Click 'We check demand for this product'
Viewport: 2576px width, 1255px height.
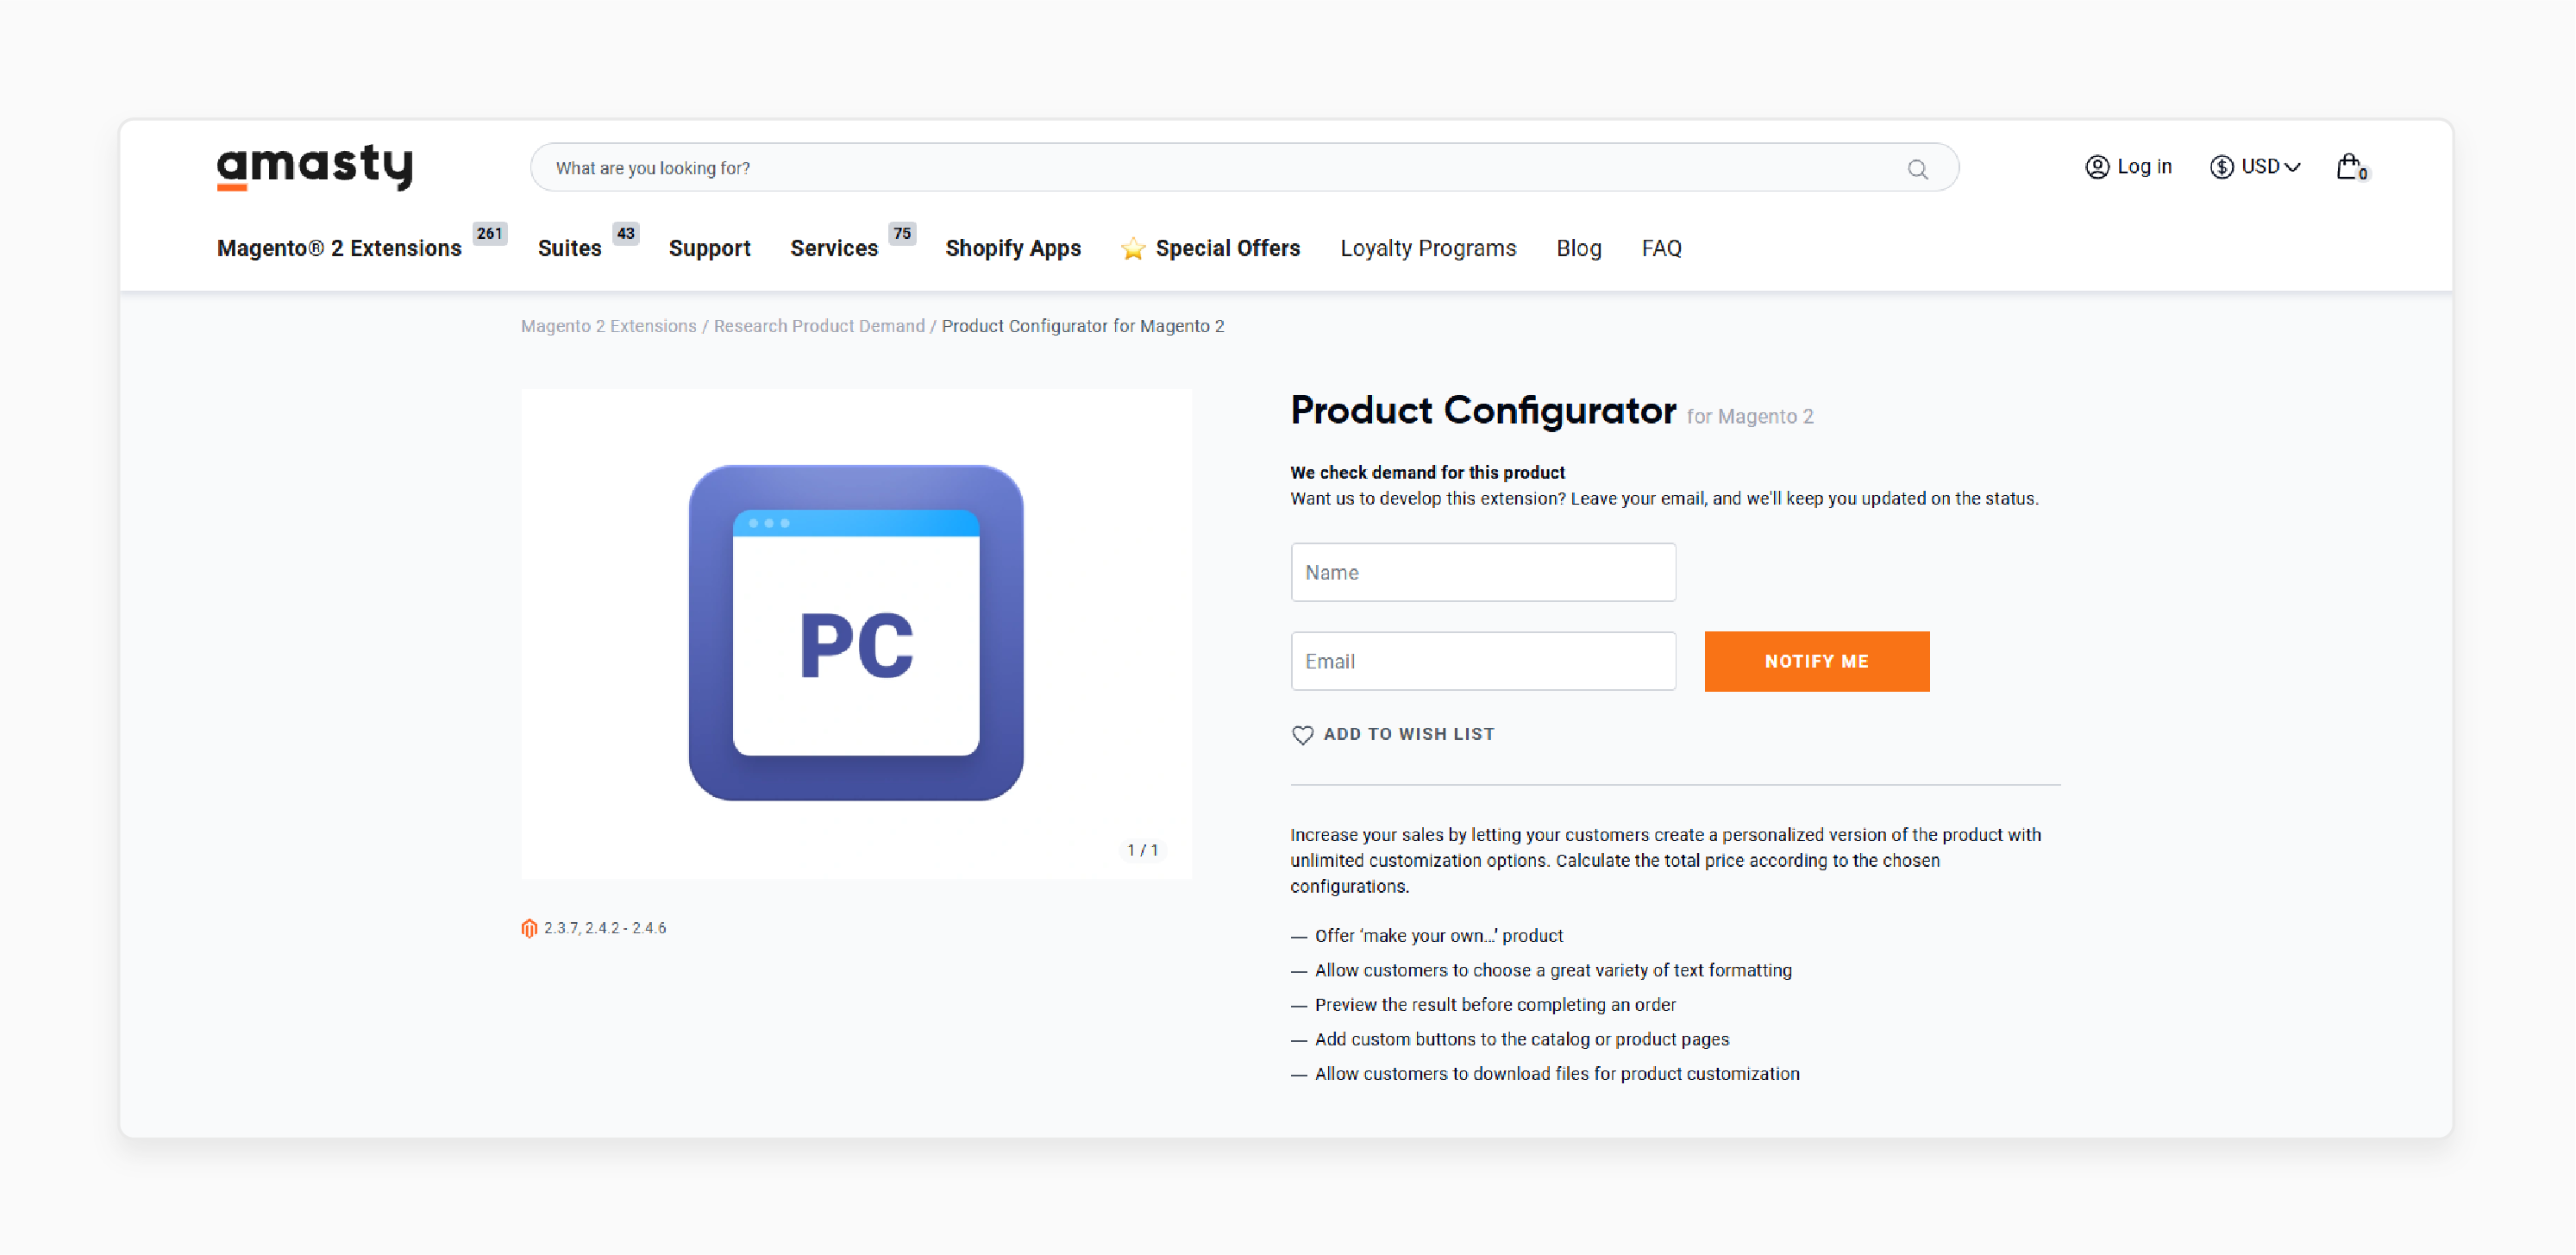click(x=1427, y=472)
